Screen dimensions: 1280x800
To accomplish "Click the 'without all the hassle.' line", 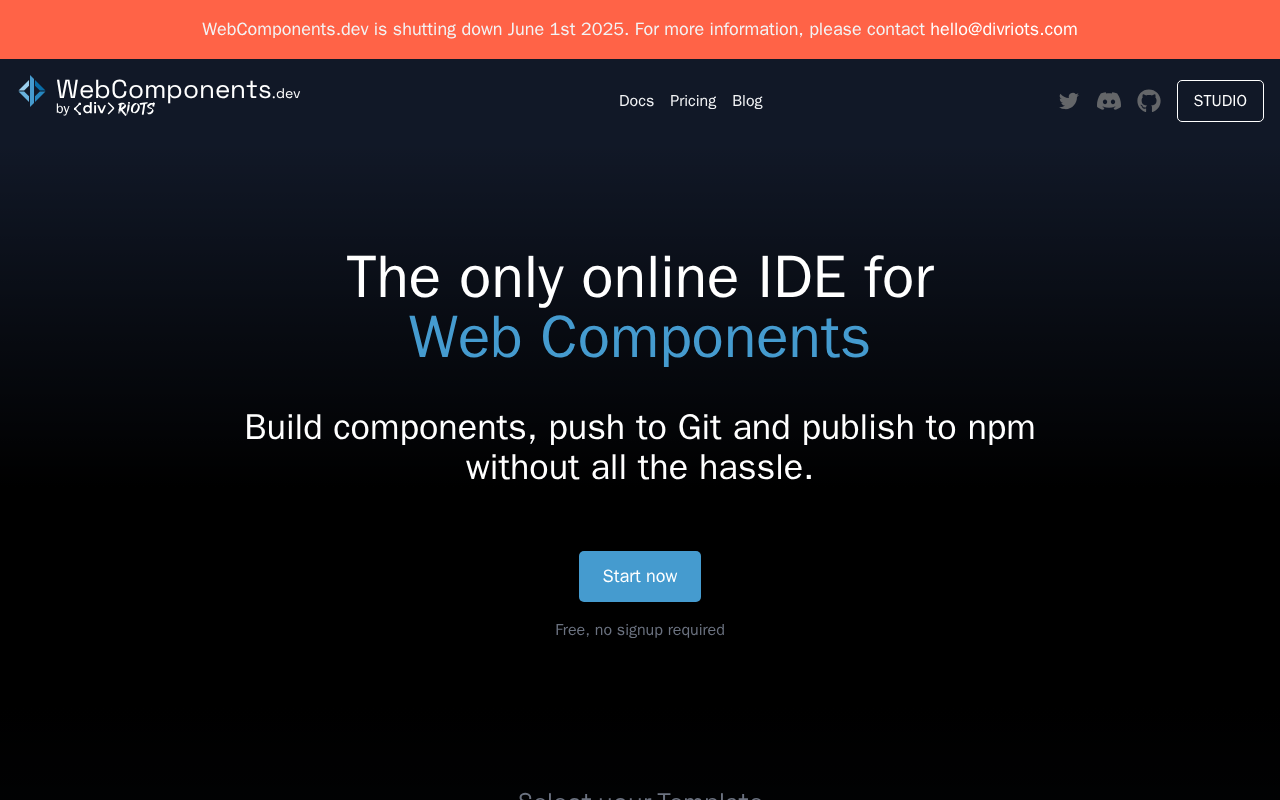I will 640,467.
